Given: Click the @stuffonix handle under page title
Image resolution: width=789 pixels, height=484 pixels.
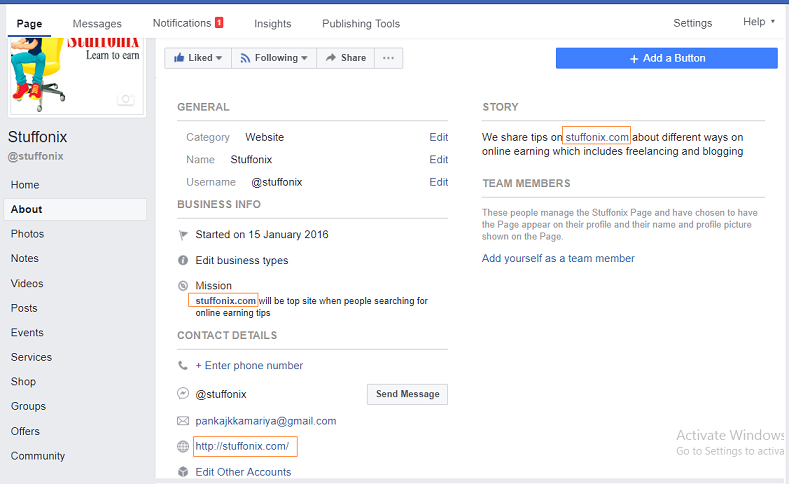Looking at the screenshot, I should tap(35, 156).
